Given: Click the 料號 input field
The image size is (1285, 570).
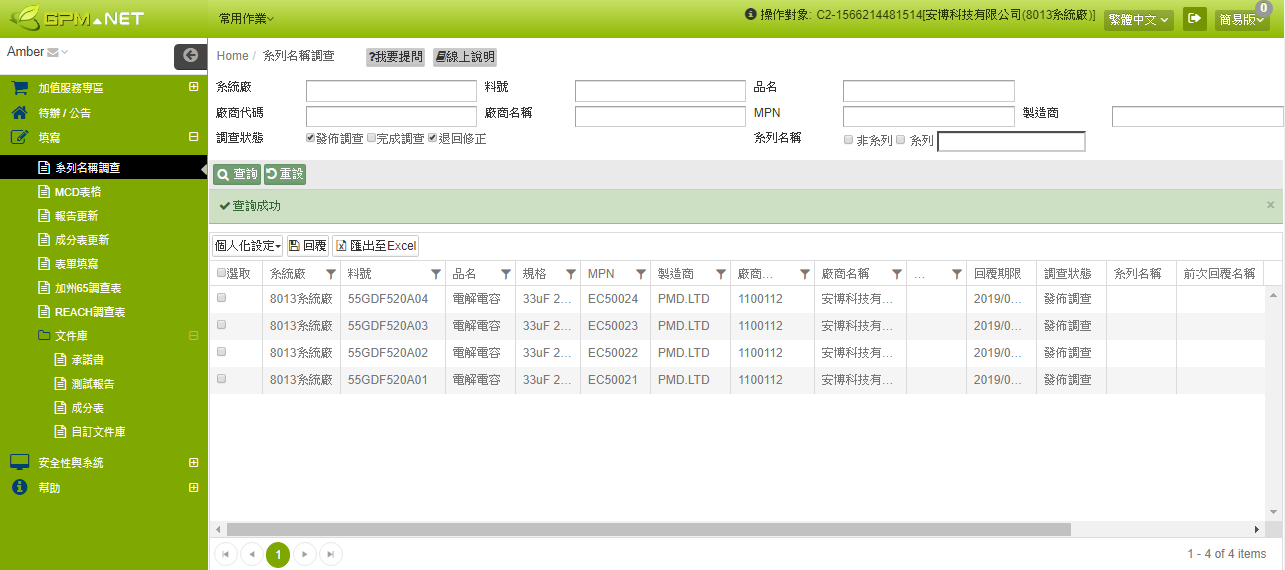Looking at the screenshot, I should (660, 91).
